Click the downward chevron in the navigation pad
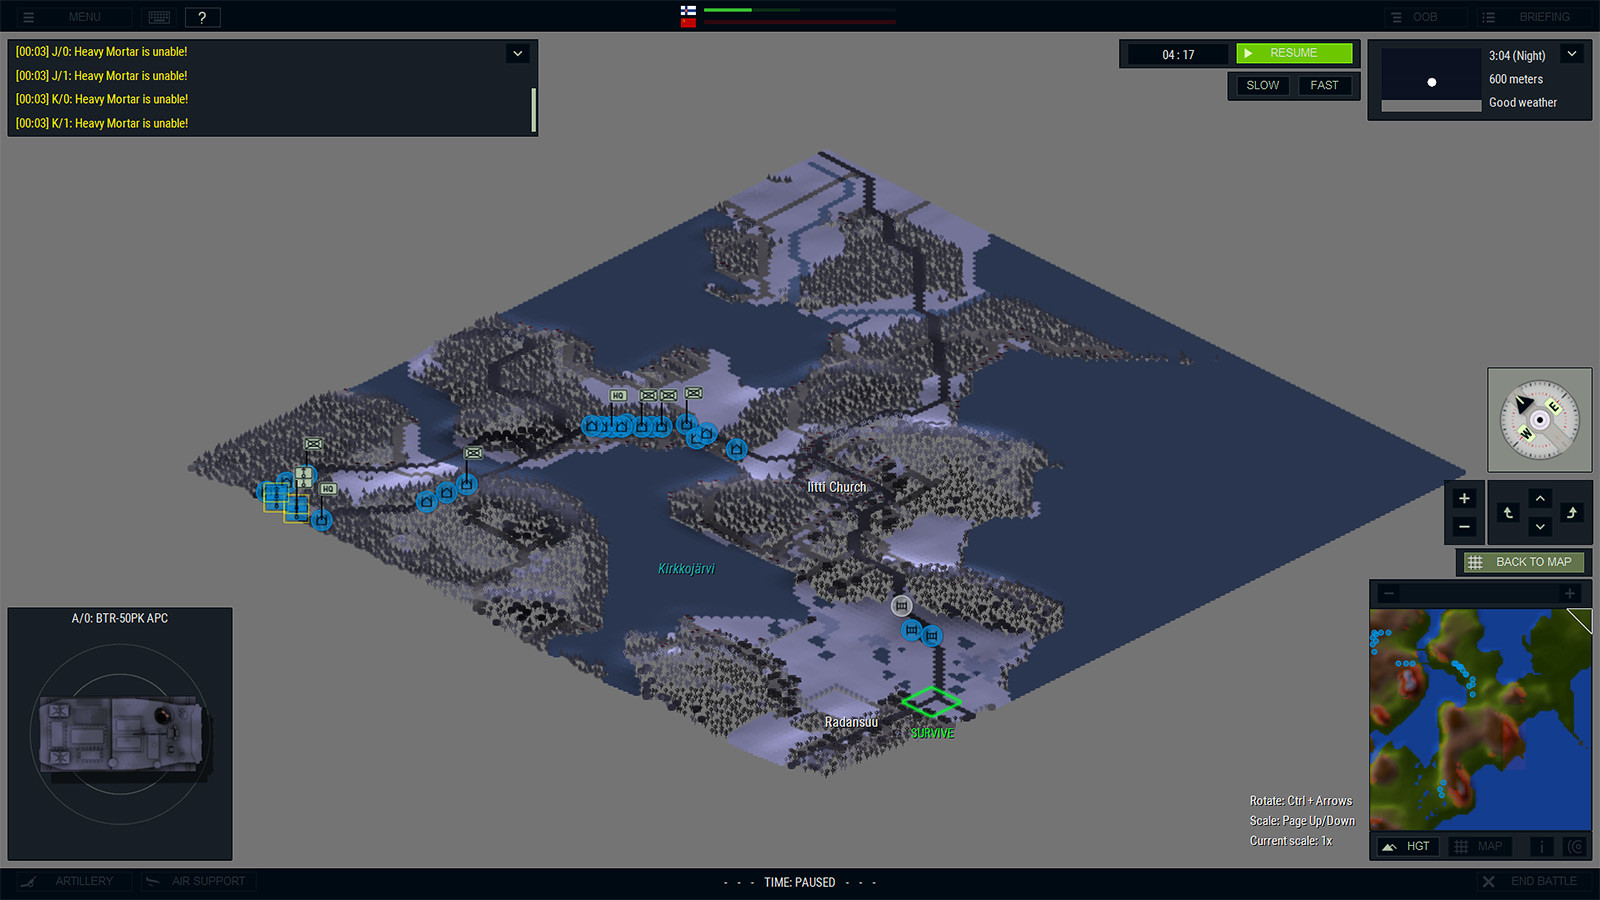 click(x=1540, y=527)
